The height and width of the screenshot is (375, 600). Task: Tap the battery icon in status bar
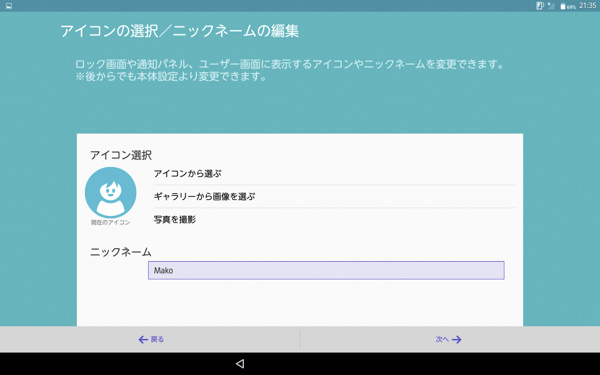coord(562,6)
